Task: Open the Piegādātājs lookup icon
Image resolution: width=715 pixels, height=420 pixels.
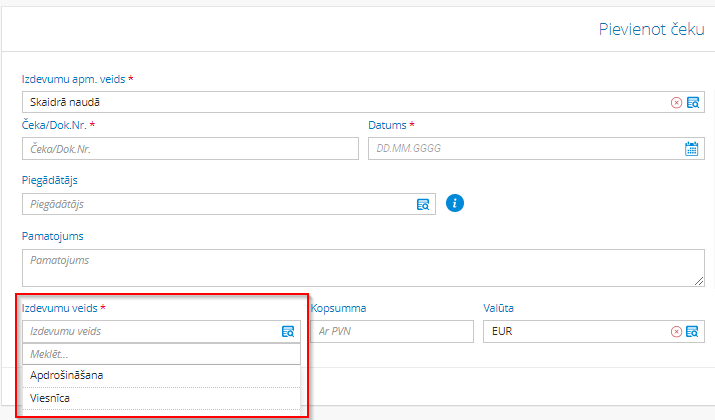Action: pos(423,204)
